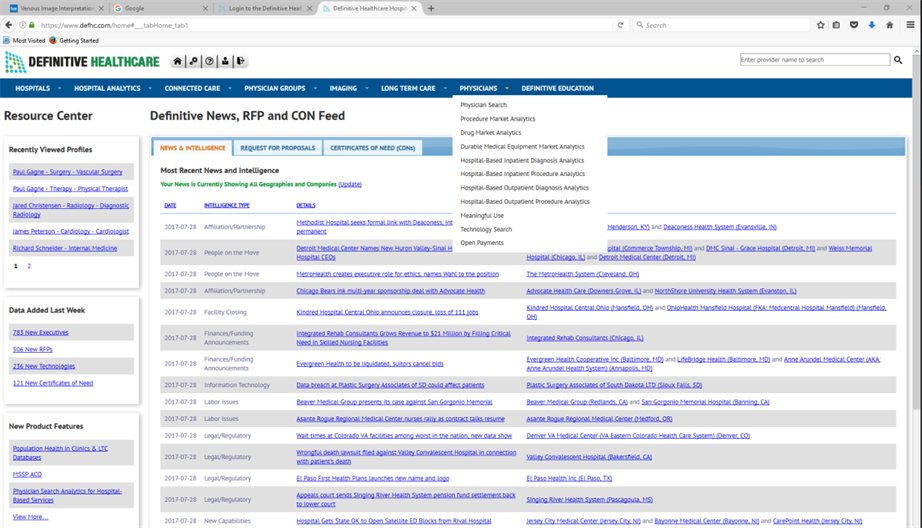This screenshot has width=922, height=528.
Task: Open the key settings icon in the header
Action: (x=193, y=61)
